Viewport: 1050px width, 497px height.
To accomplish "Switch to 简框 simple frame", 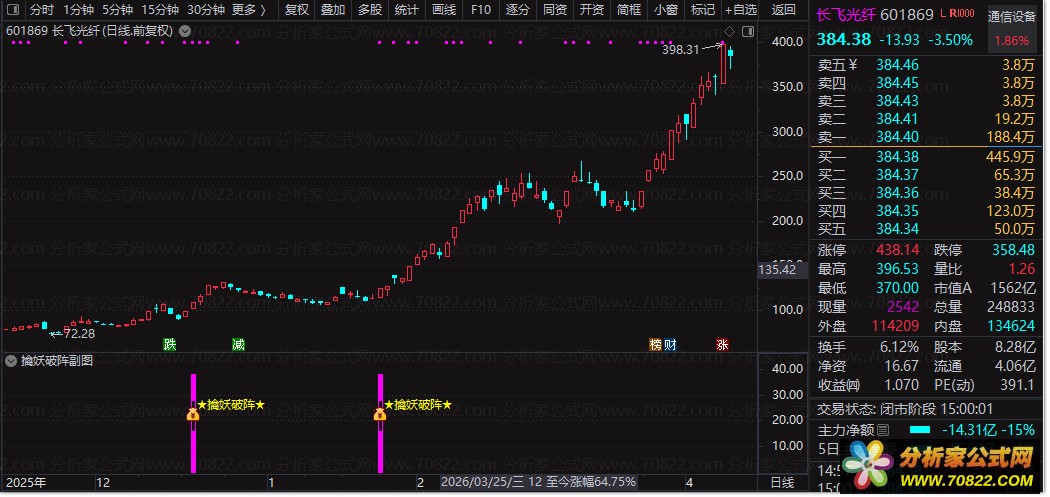I will pos(628,9).
